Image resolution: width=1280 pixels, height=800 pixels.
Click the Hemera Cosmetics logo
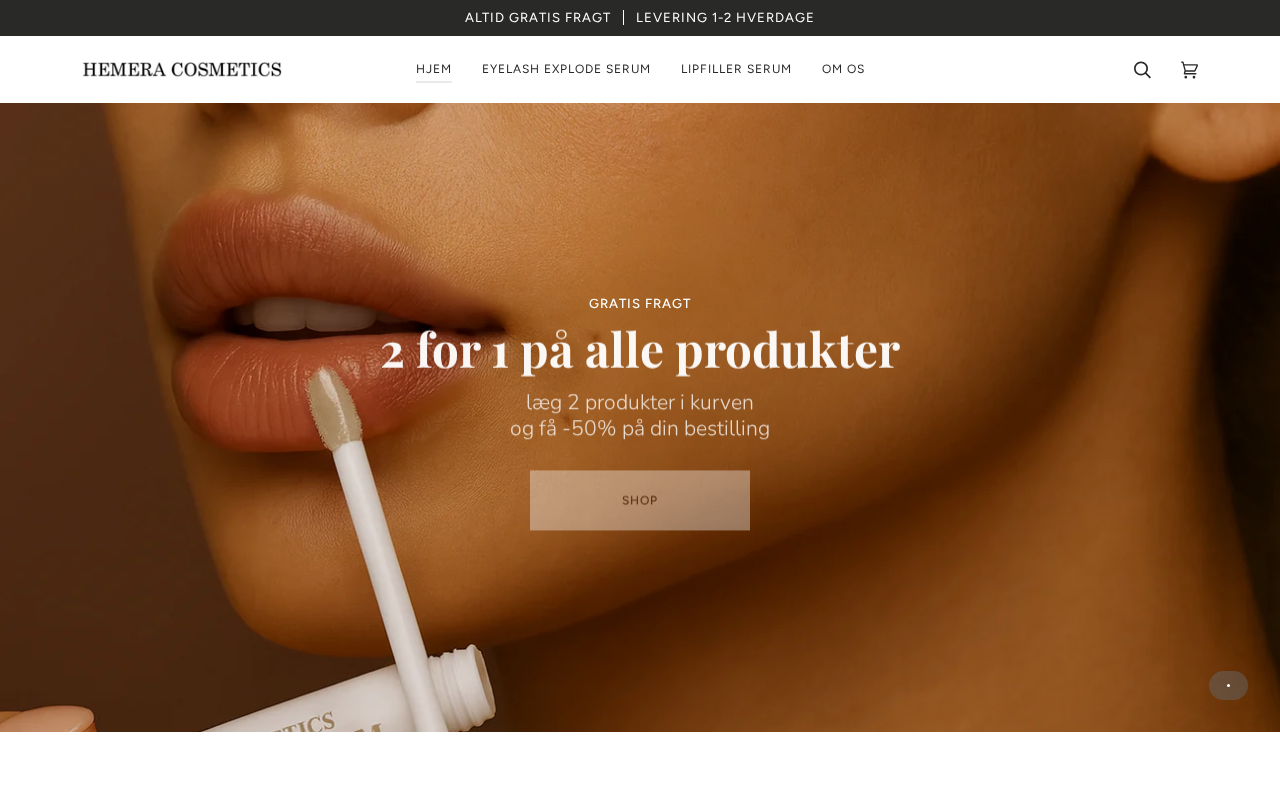coord(182,69)
